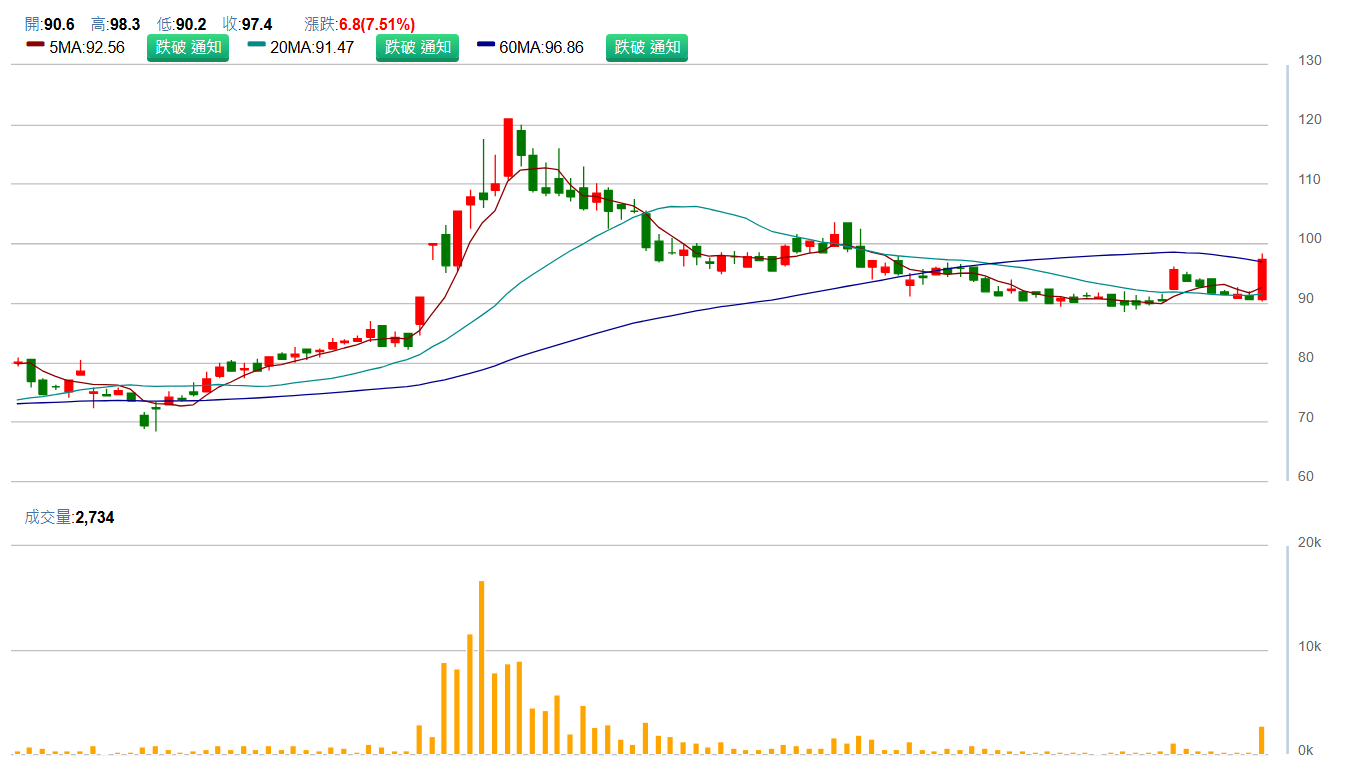Image resolution: width=1348 pixels, height=773 pixels.
Task: Click the teal 20MA legend line swatch
Action: tap(256, 45)
